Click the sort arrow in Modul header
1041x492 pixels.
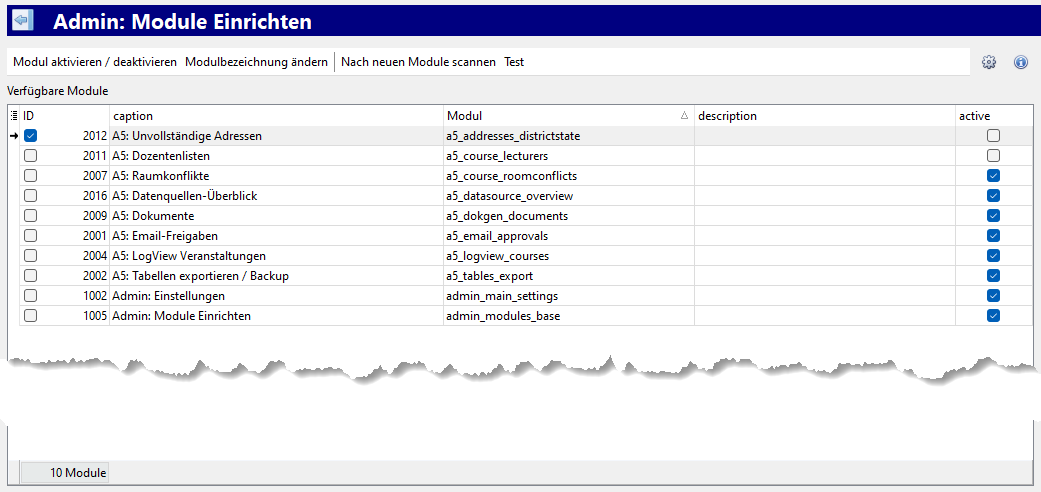point(684,116)
